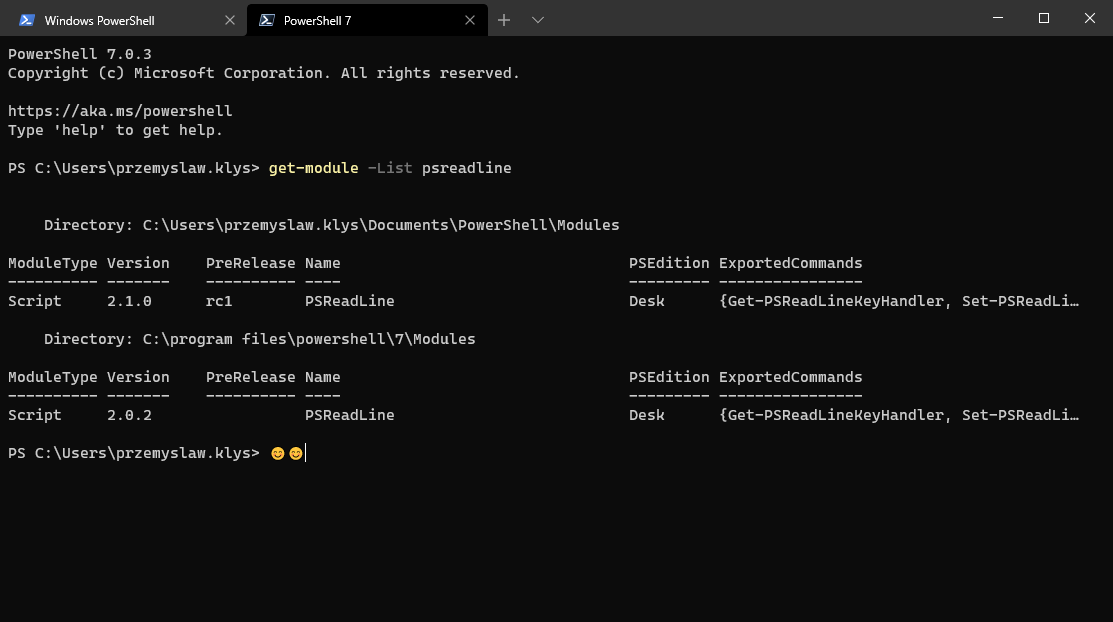Click the PowerShell shell icon on the inactive tab
The width and height of the screenshot is (1113, 622).
tap(27, 19)
